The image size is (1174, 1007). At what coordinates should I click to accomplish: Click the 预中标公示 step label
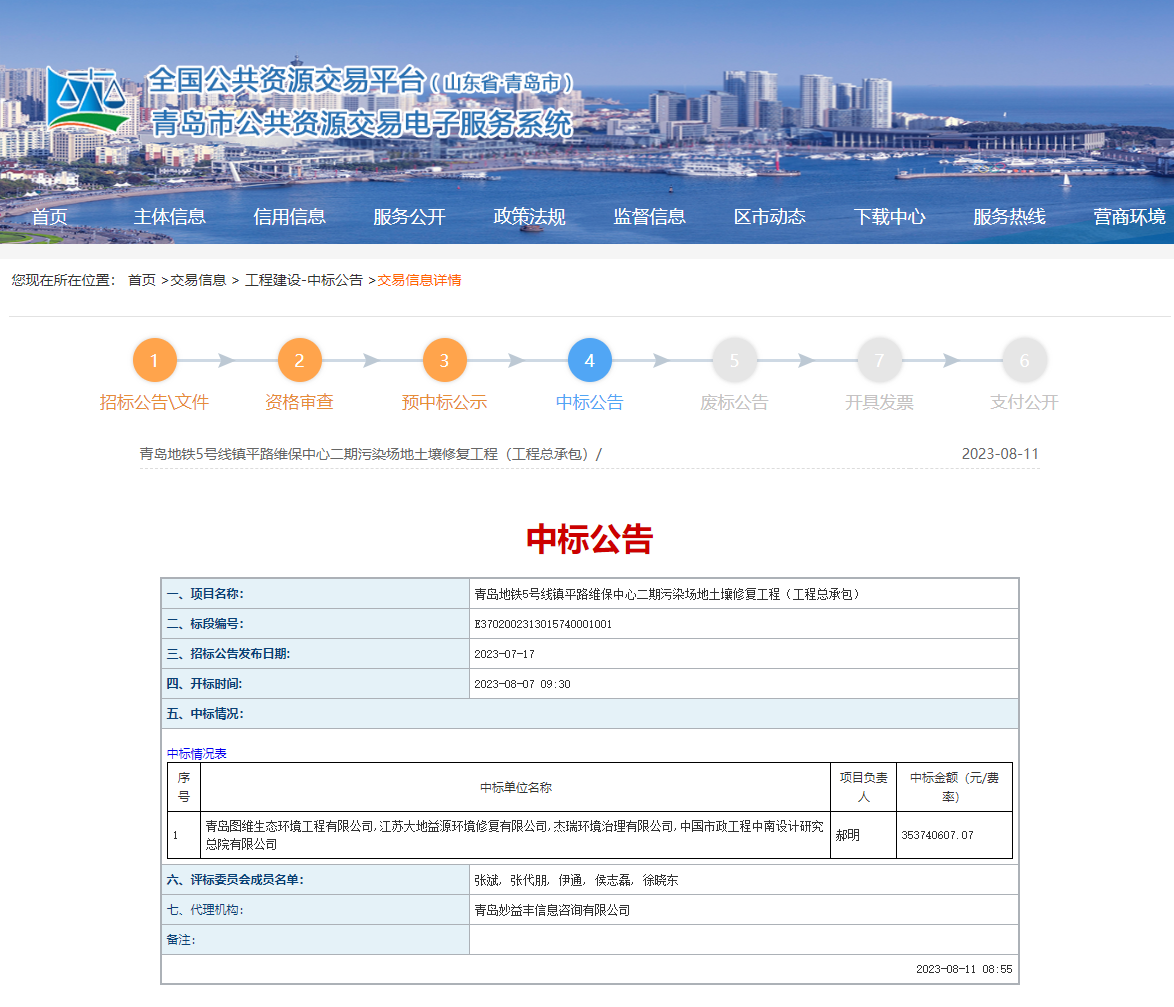point(444,403)
